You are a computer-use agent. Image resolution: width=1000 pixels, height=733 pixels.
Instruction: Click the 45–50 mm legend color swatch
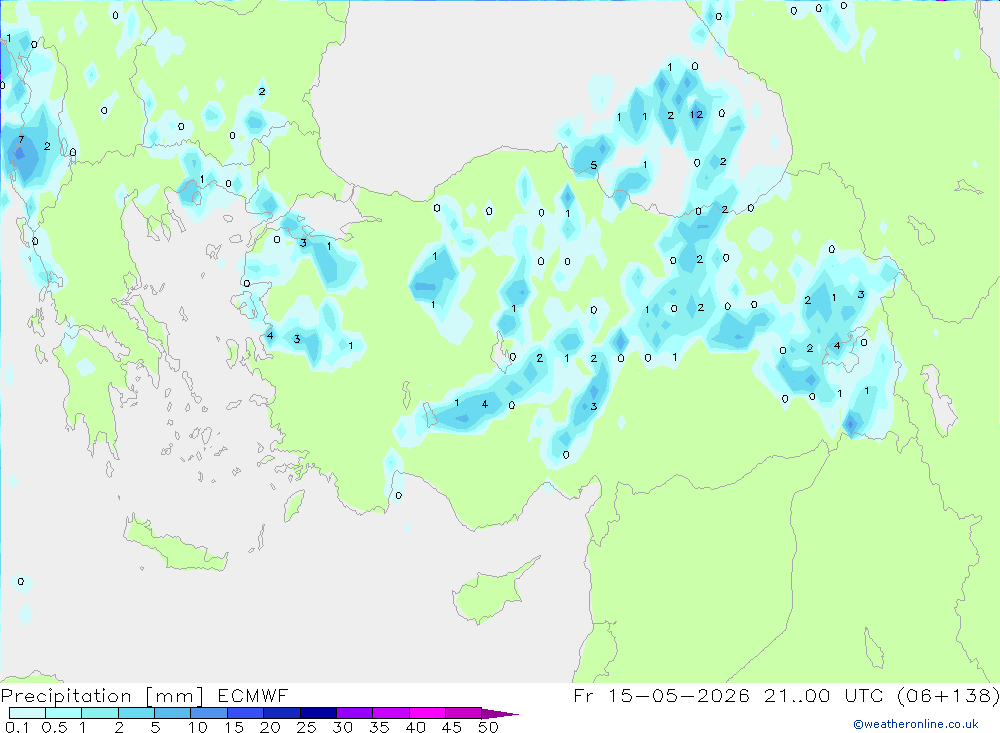click(464, 713)
